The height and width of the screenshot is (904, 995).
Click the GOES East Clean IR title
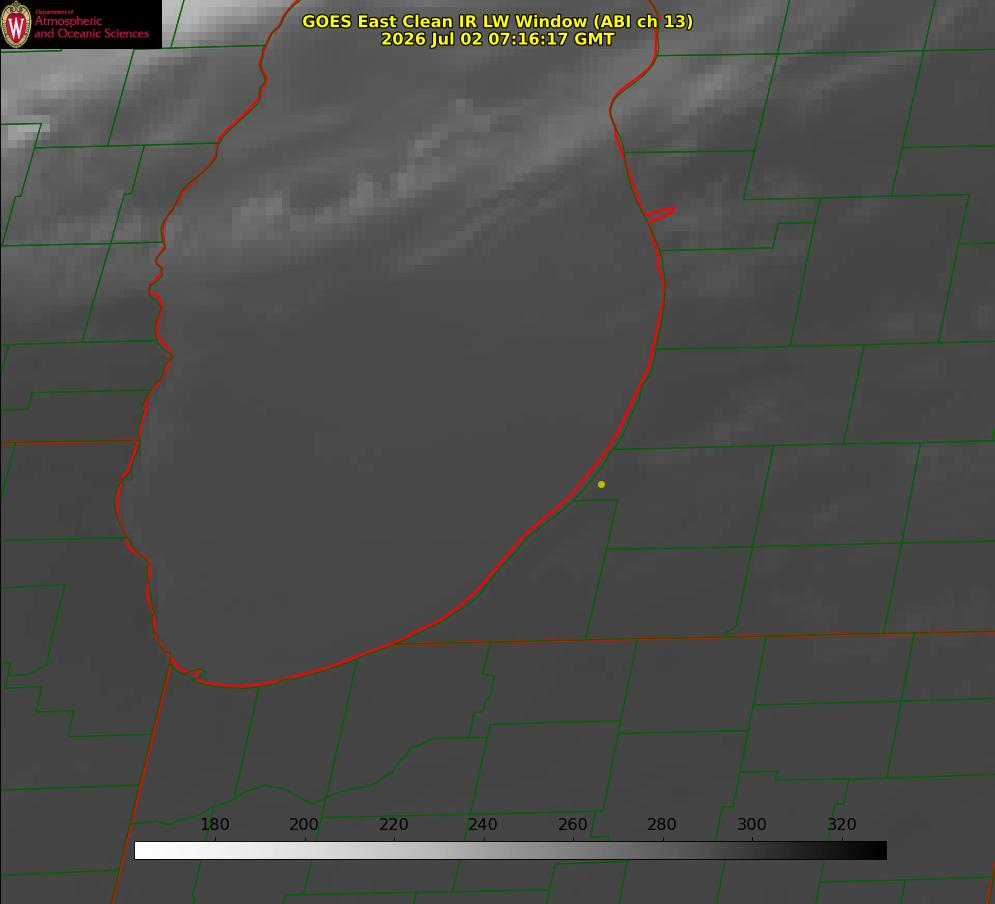[x=498, y=21]
